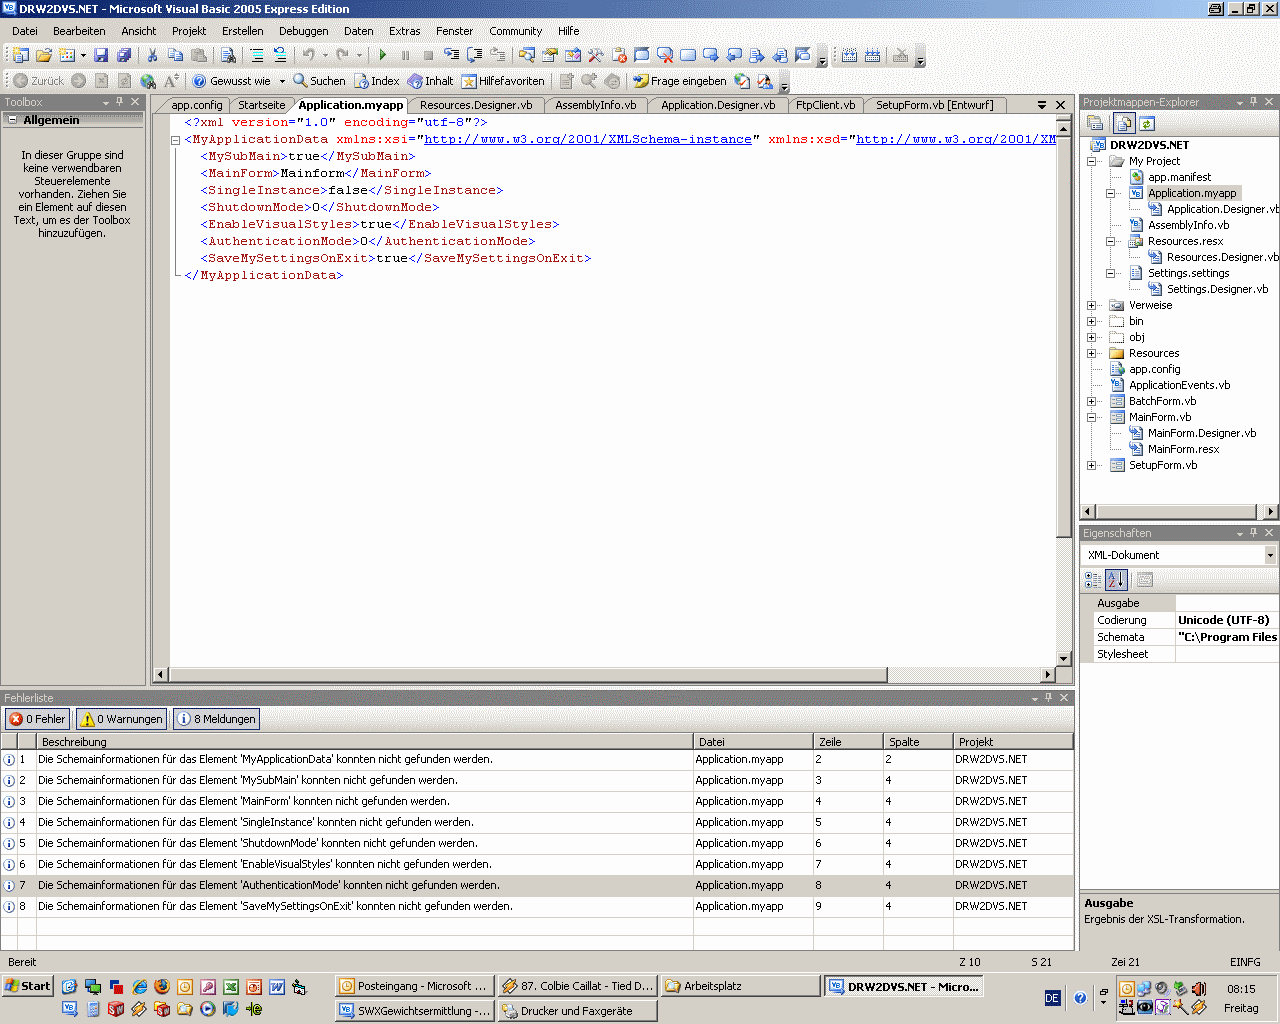Click Refresh icon in Projektmappen-Explorer
Screen dimensions: 1280x1024
[1147, 123]
